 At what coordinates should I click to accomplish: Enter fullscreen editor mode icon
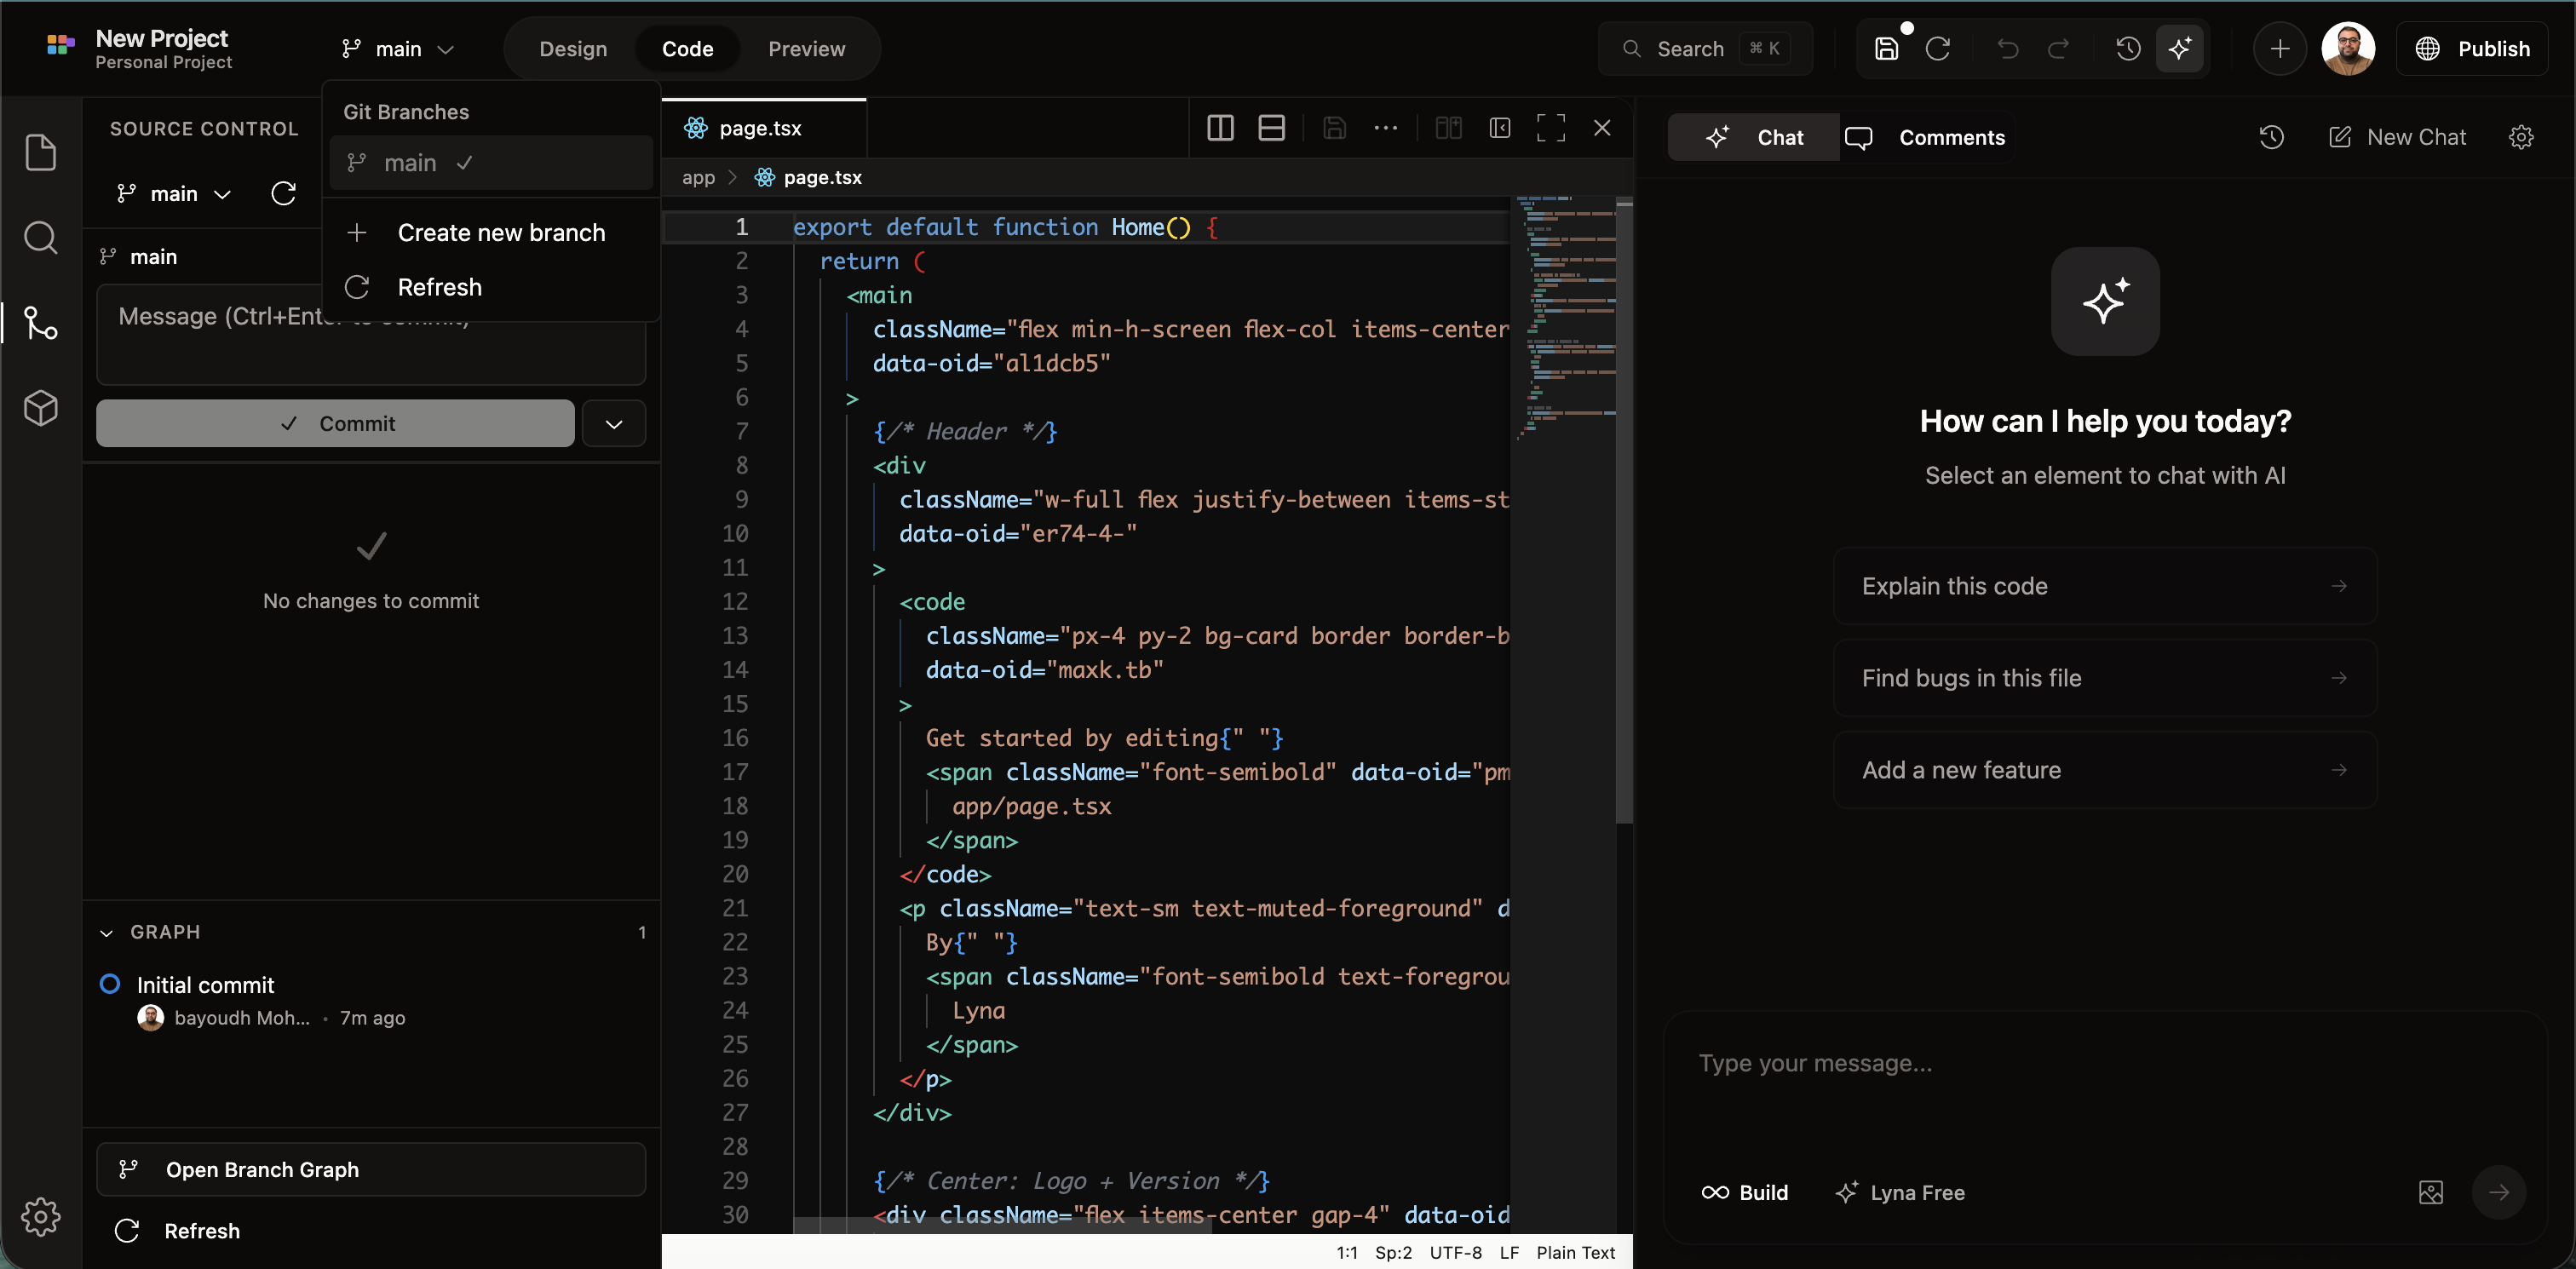click(x=1550, y=128)
